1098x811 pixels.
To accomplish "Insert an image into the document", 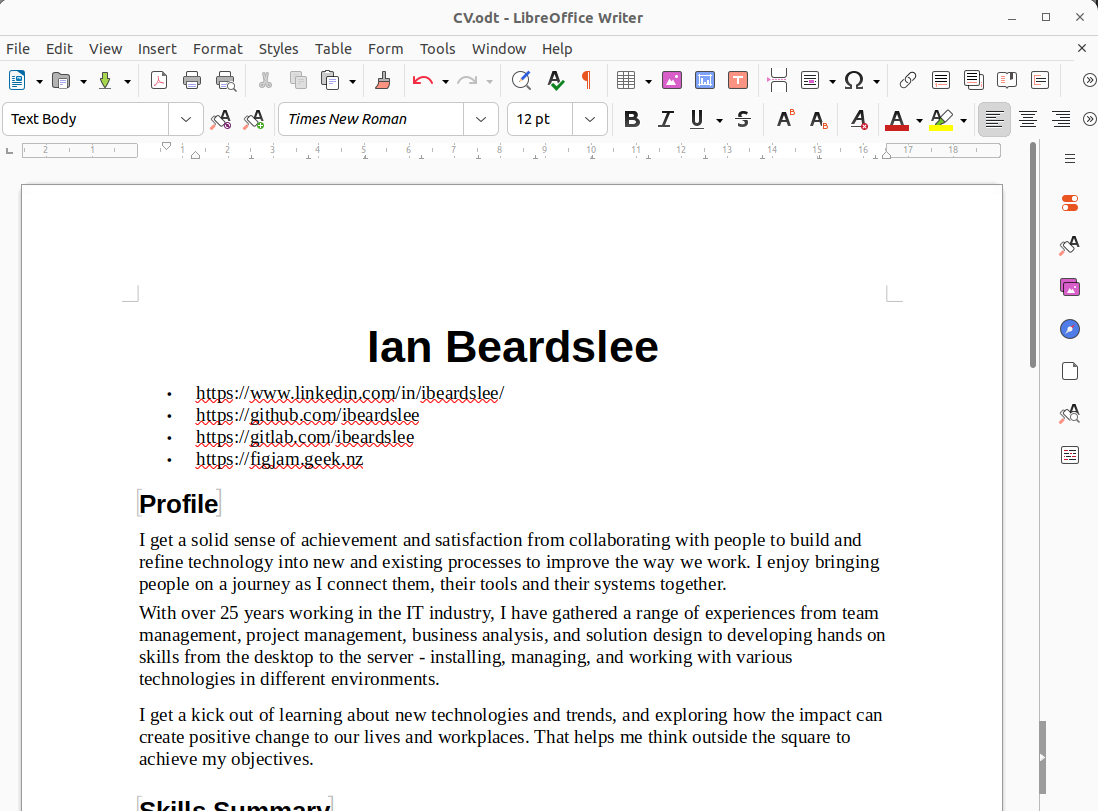I will pos(671,80).
